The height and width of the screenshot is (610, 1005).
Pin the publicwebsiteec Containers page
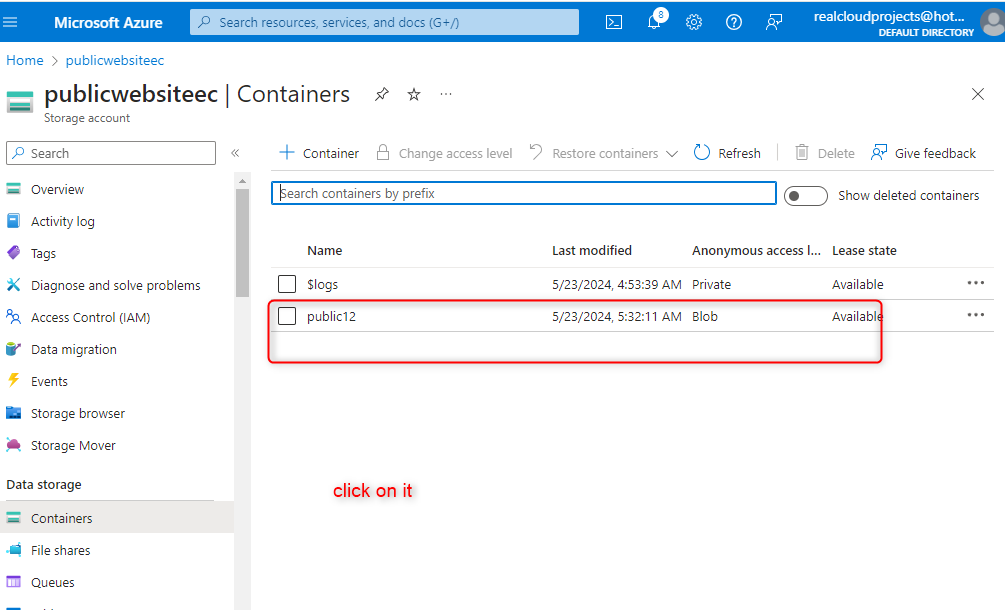382,94
